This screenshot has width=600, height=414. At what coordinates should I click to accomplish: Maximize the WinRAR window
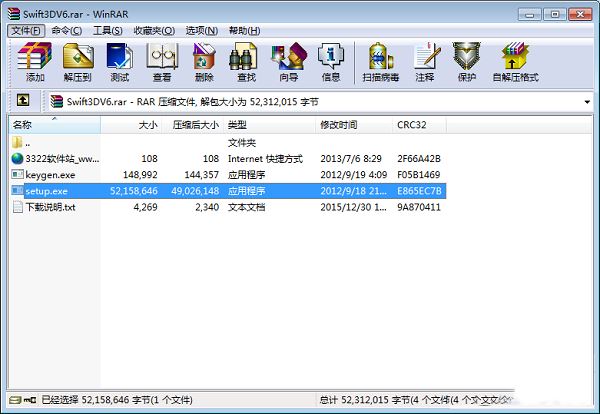click(554, 15)
